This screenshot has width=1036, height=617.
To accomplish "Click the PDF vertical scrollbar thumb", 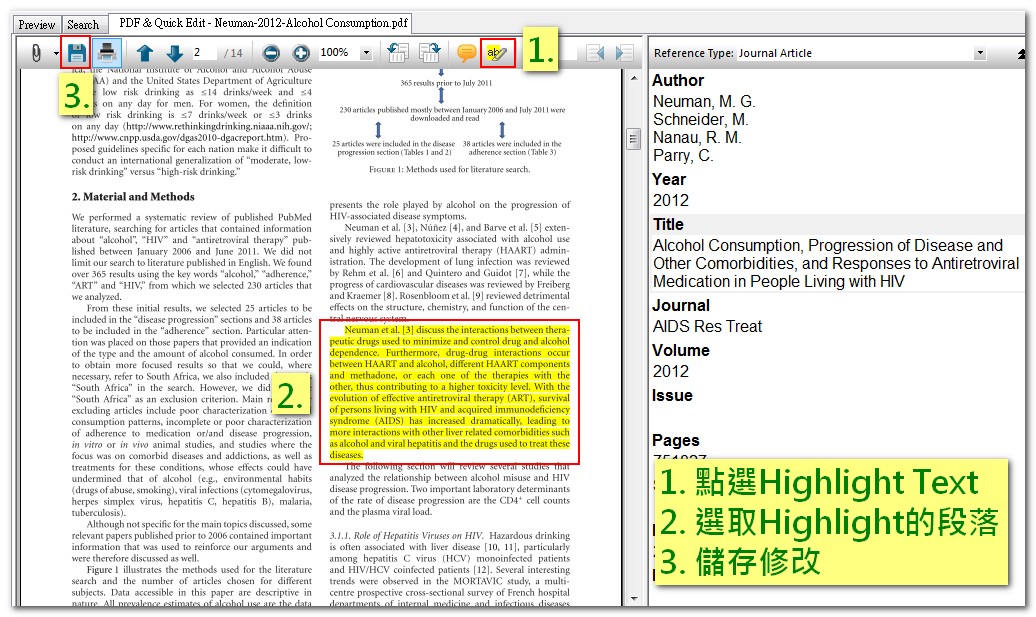I will pos(634,139).
